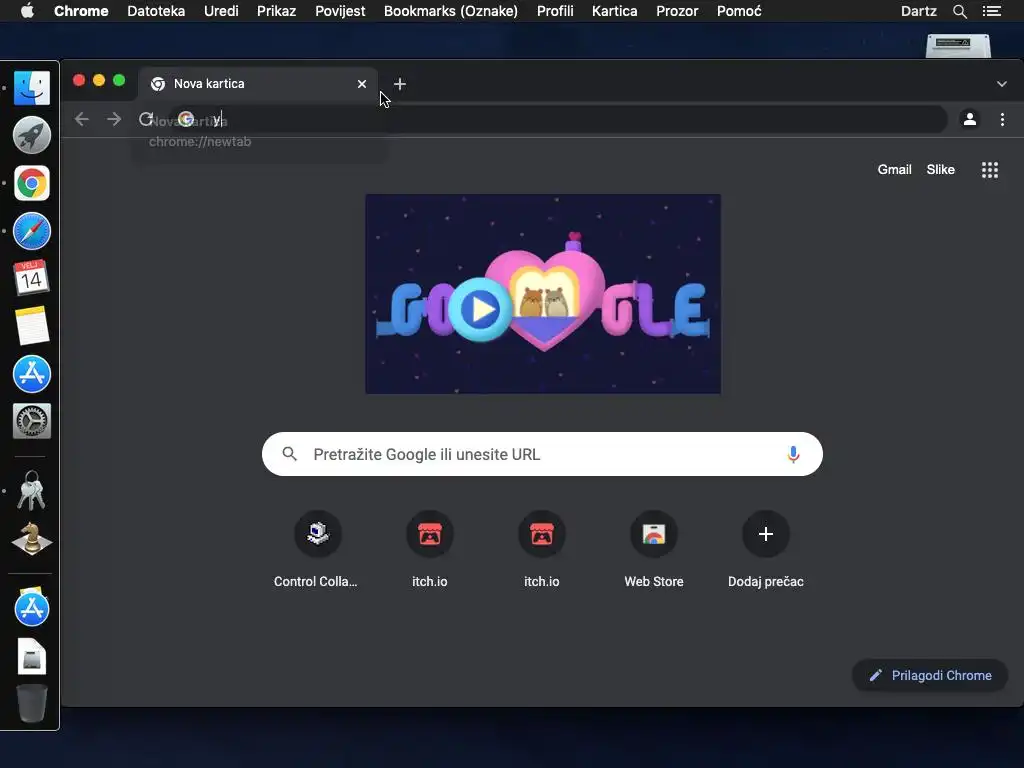Click Chrome icon in the Dock
Screen dimensions: 1024x768
(x=31, y=183)
